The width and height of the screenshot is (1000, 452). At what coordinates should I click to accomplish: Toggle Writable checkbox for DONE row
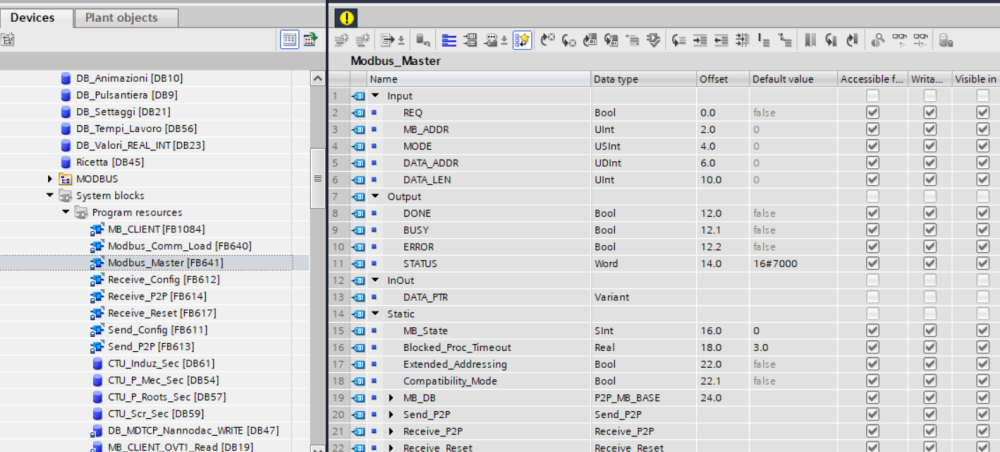tap(930, 213)
